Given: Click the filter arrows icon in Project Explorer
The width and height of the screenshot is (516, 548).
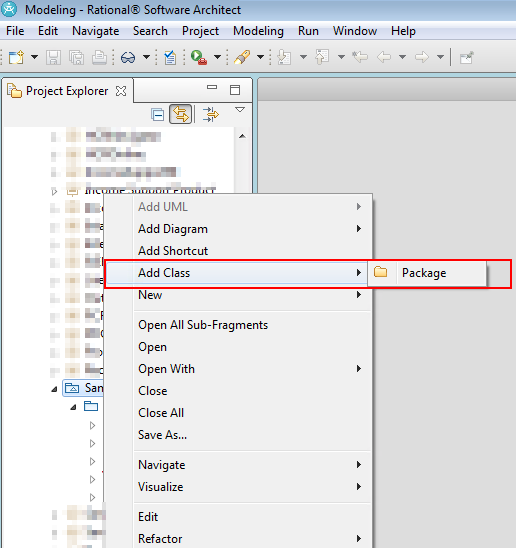Looking at the screenshot, I should [x=210, y=115].
